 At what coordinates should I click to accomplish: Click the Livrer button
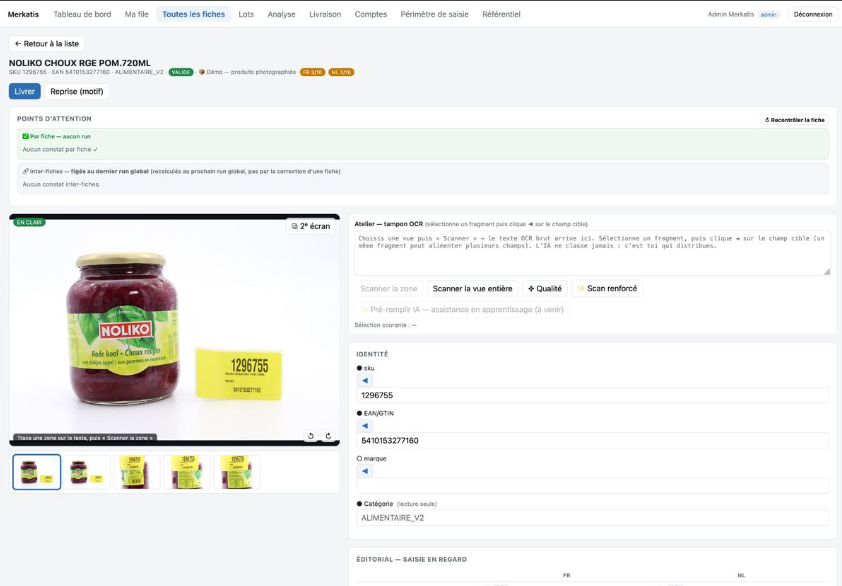[x=25, y=91]
